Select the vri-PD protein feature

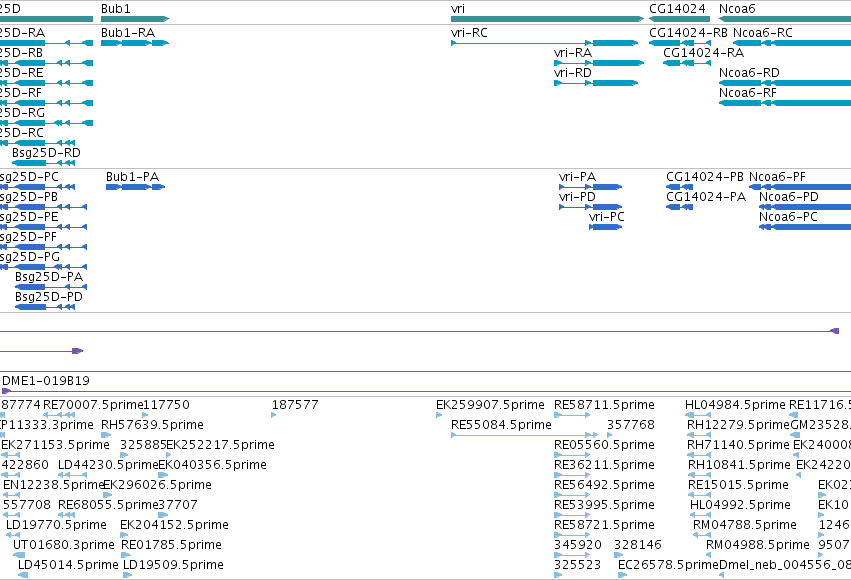tap(590, 207)
